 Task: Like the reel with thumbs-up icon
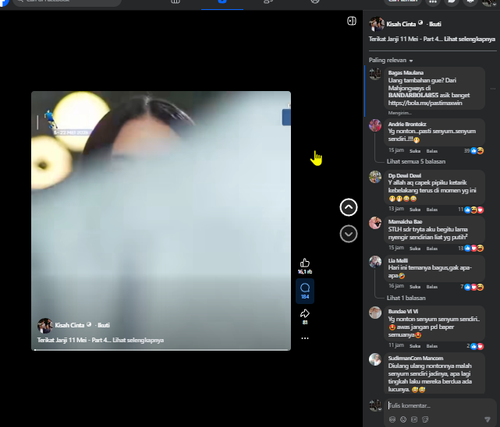[305, 263]
